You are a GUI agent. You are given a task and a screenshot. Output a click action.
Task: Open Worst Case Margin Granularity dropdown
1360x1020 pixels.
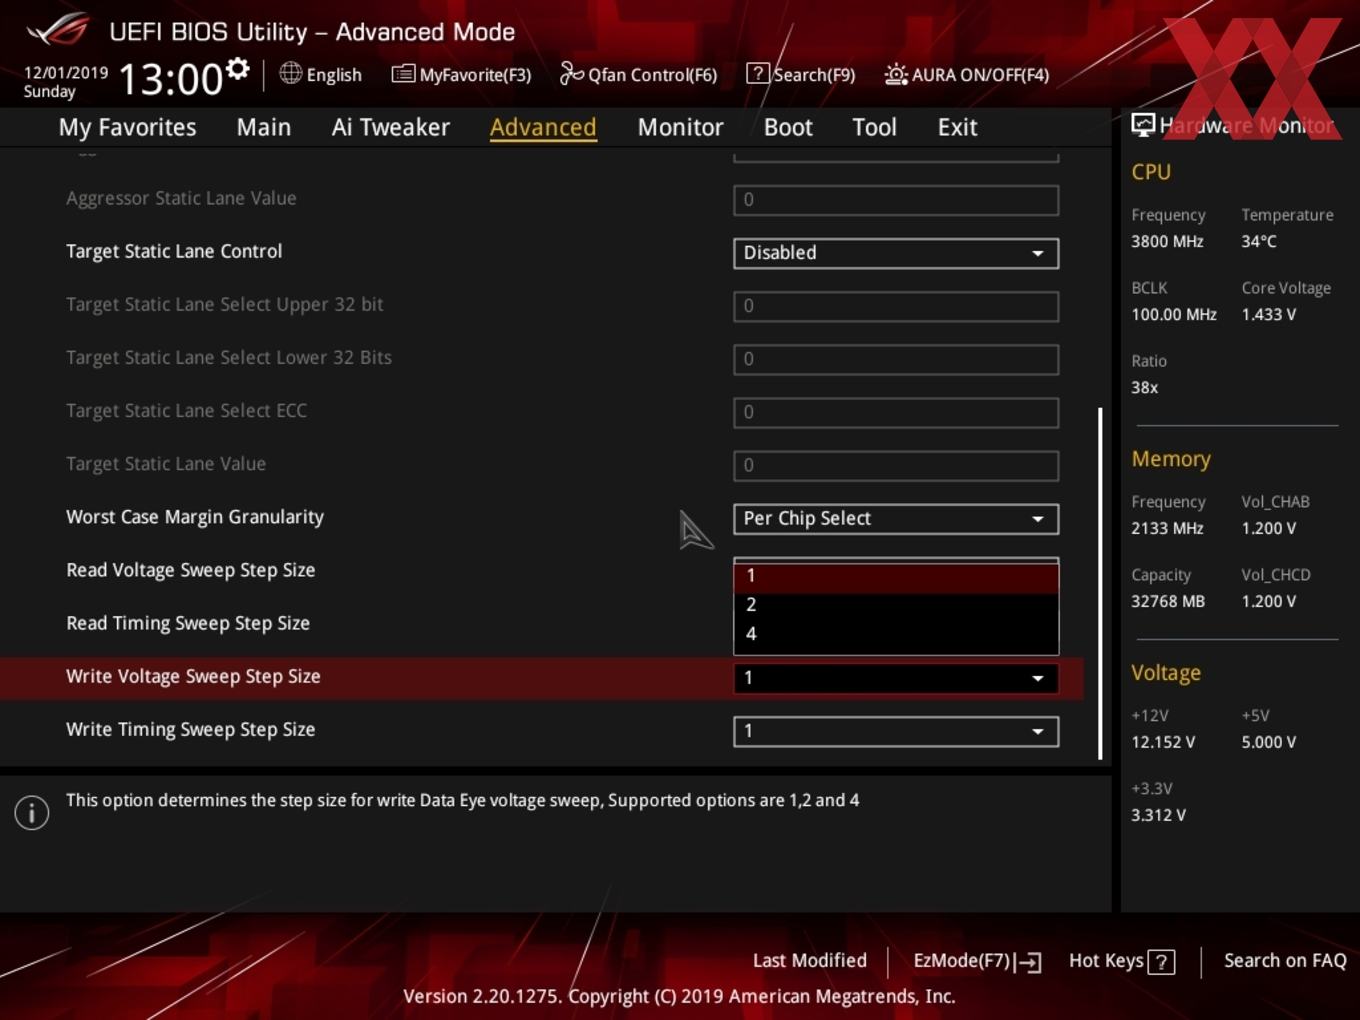[896, 519]
